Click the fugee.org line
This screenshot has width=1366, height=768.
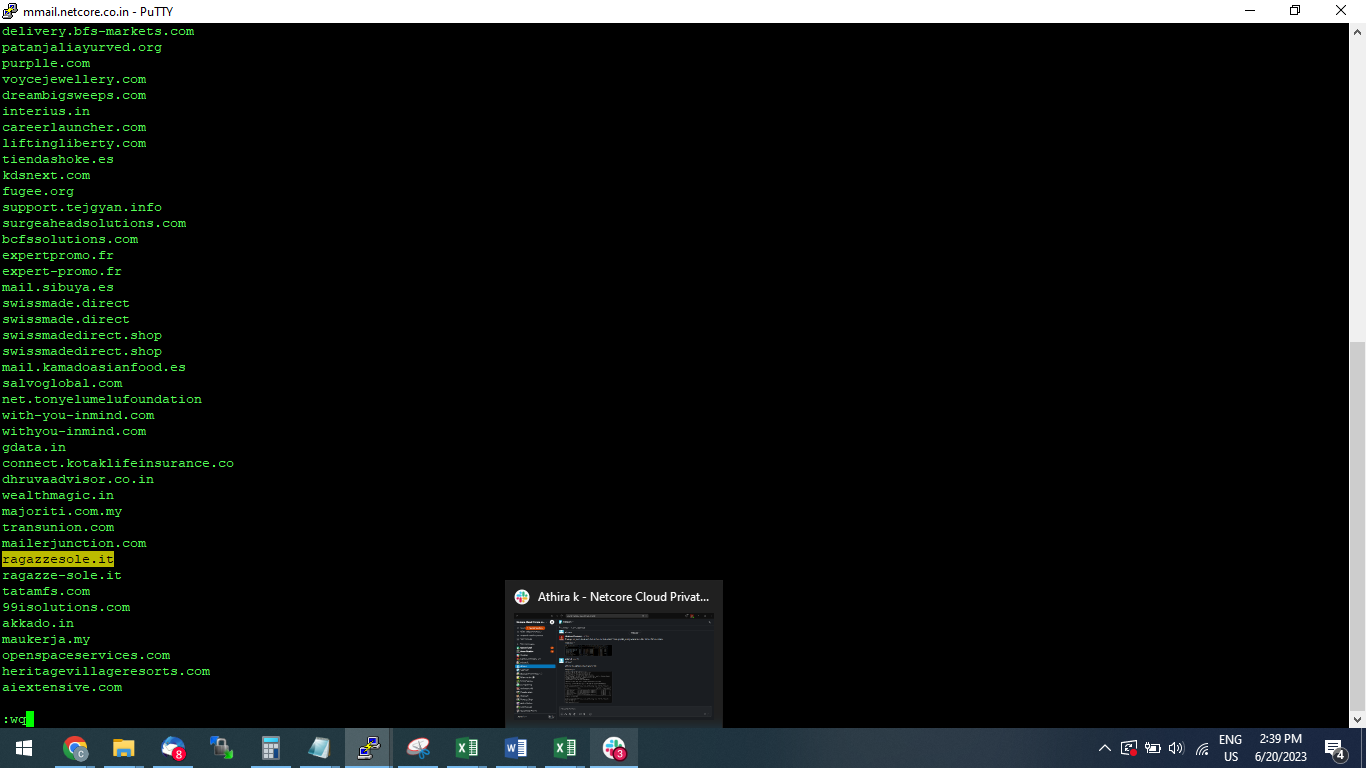click(x=38, y=191)
